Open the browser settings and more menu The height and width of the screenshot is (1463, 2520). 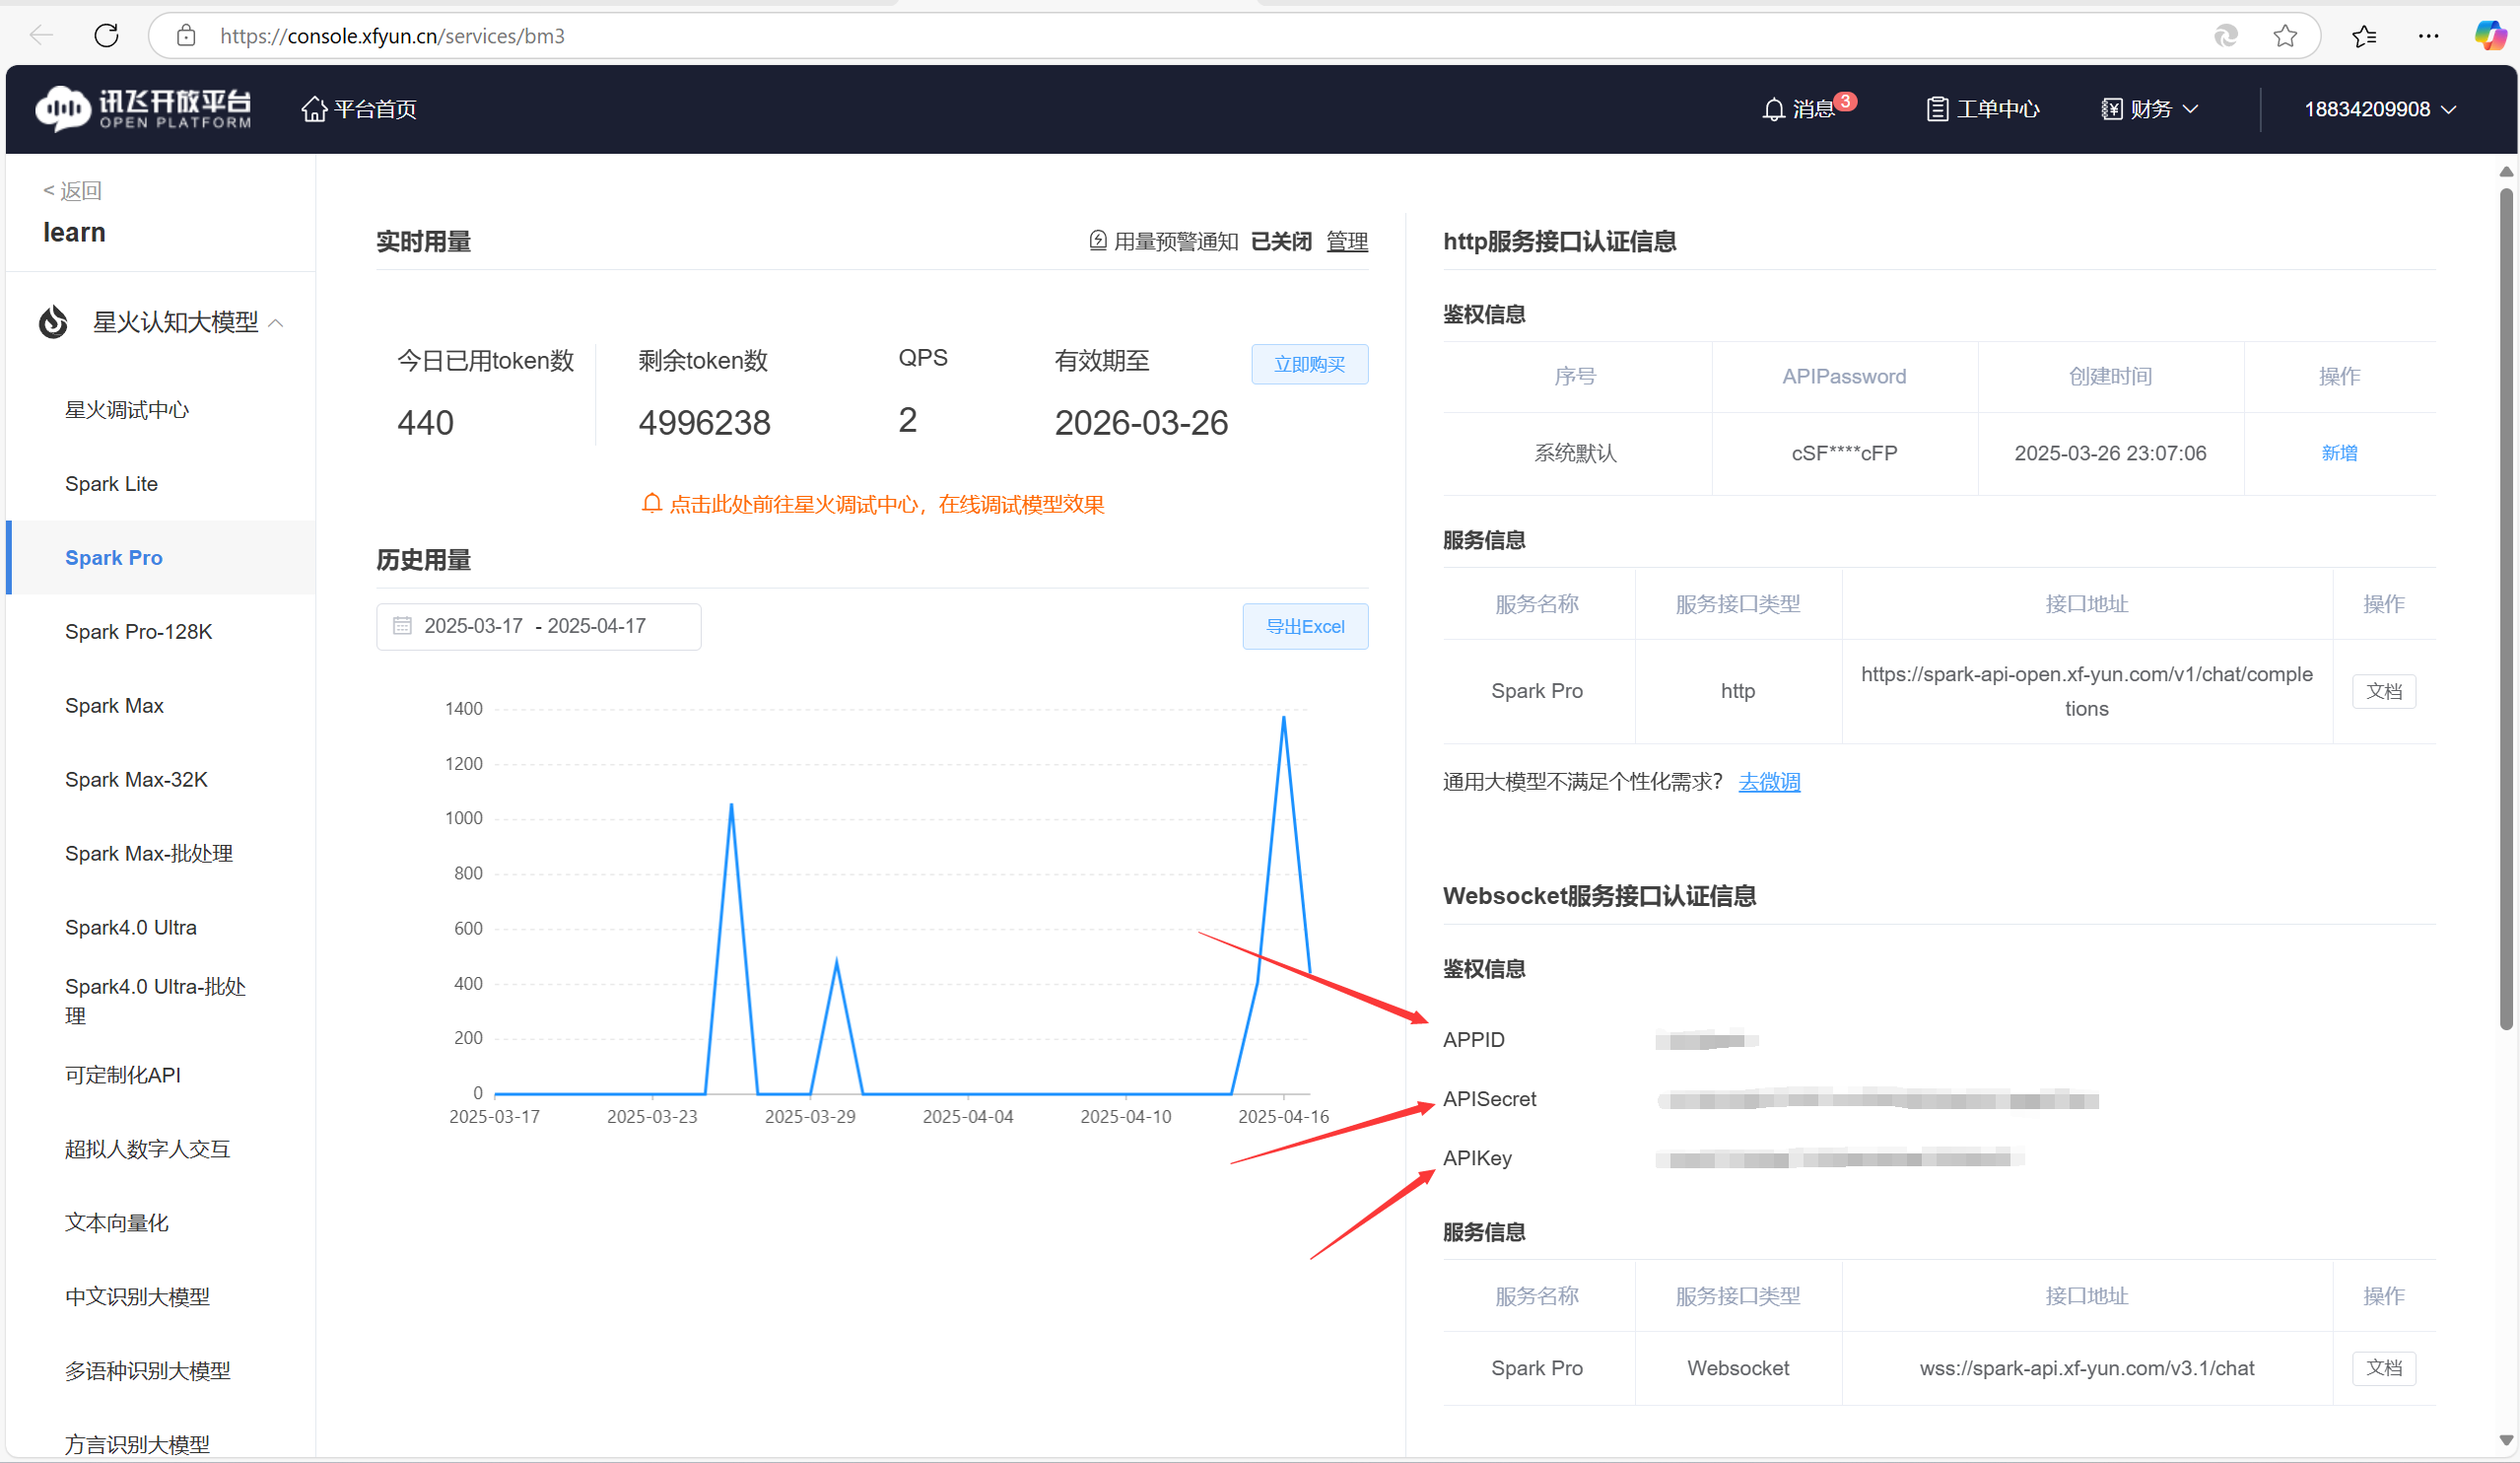point(2428,36)
